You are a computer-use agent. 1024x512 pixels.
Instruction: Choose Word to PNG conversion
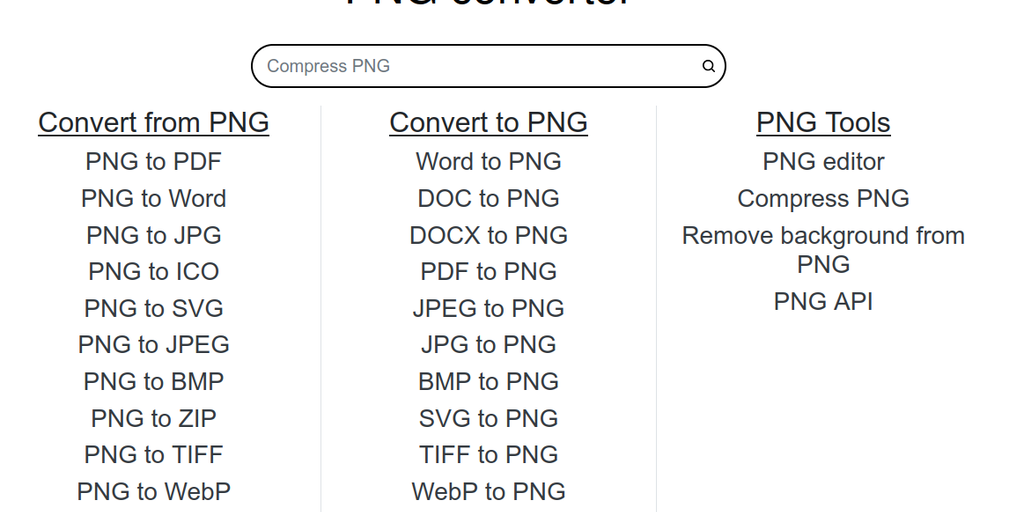(488, 162)
